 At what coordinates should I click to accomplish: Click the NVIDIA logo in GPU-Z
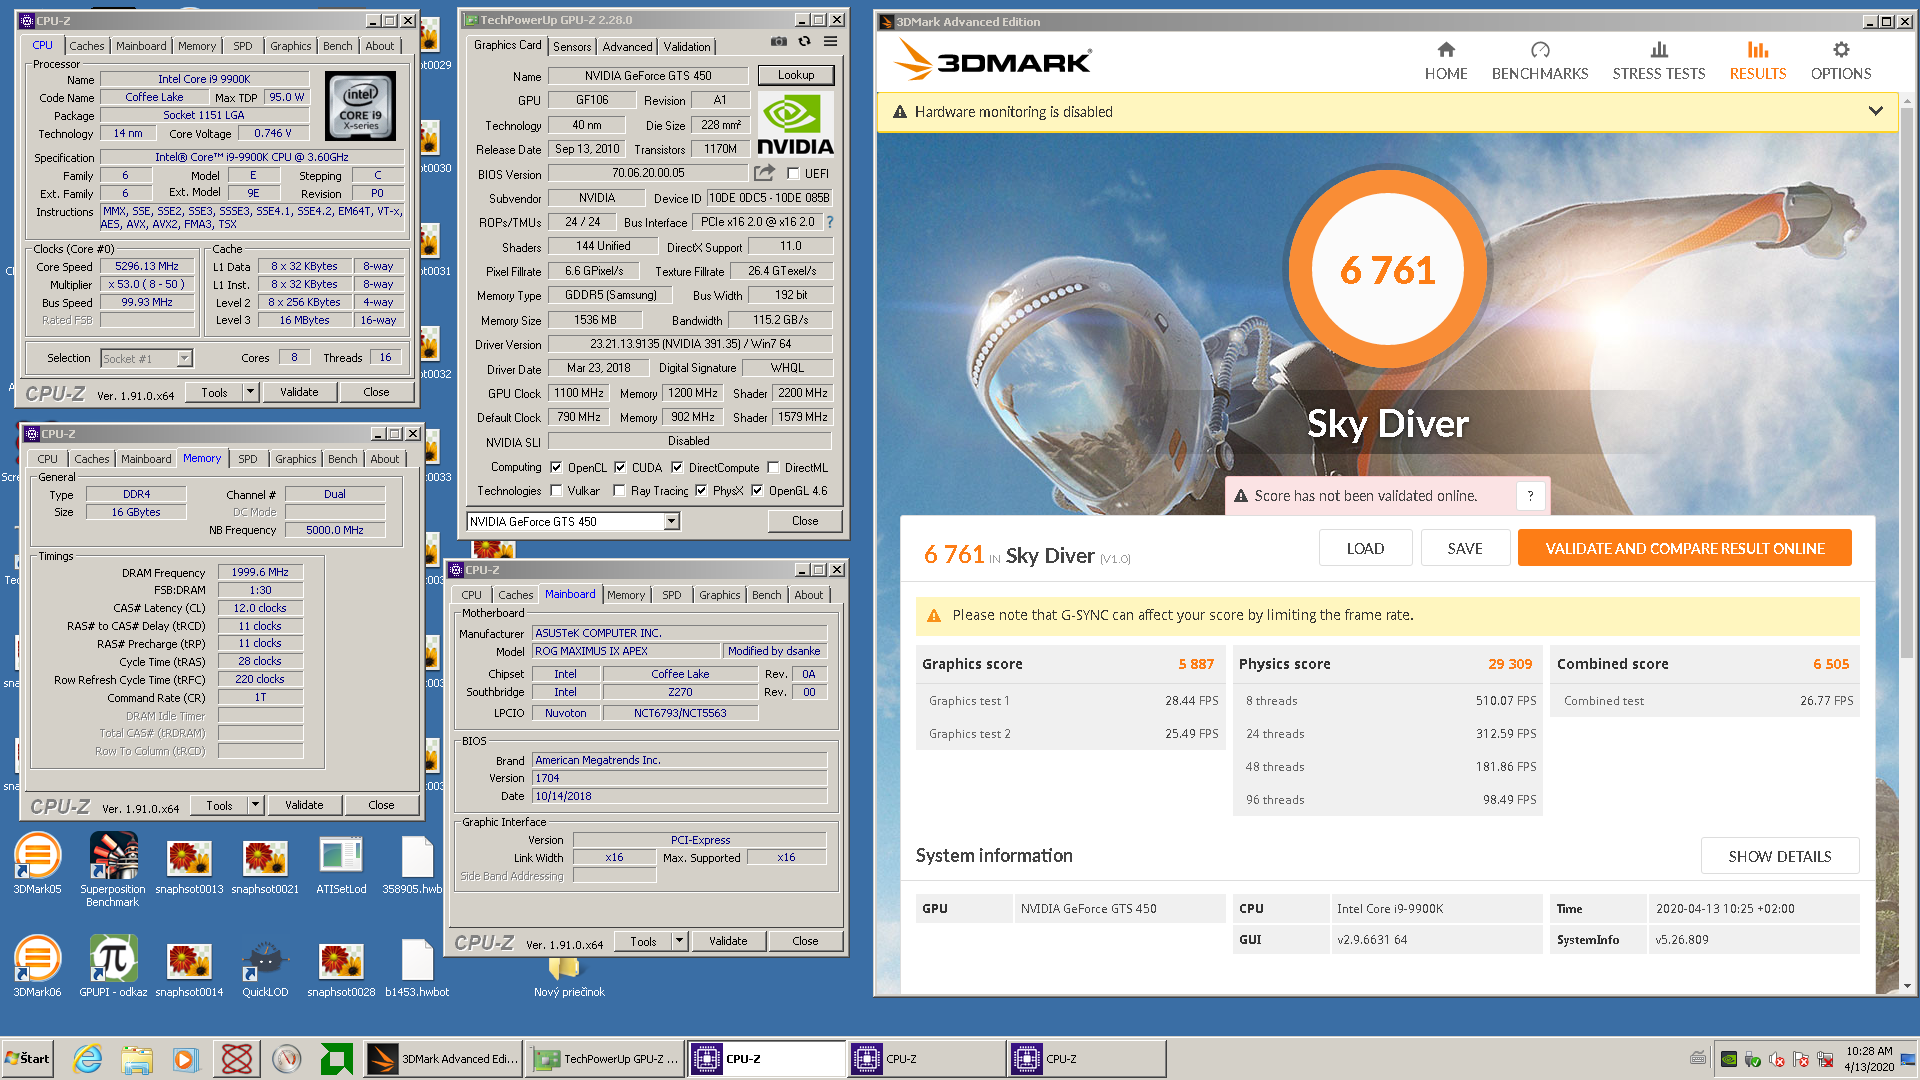795,124
